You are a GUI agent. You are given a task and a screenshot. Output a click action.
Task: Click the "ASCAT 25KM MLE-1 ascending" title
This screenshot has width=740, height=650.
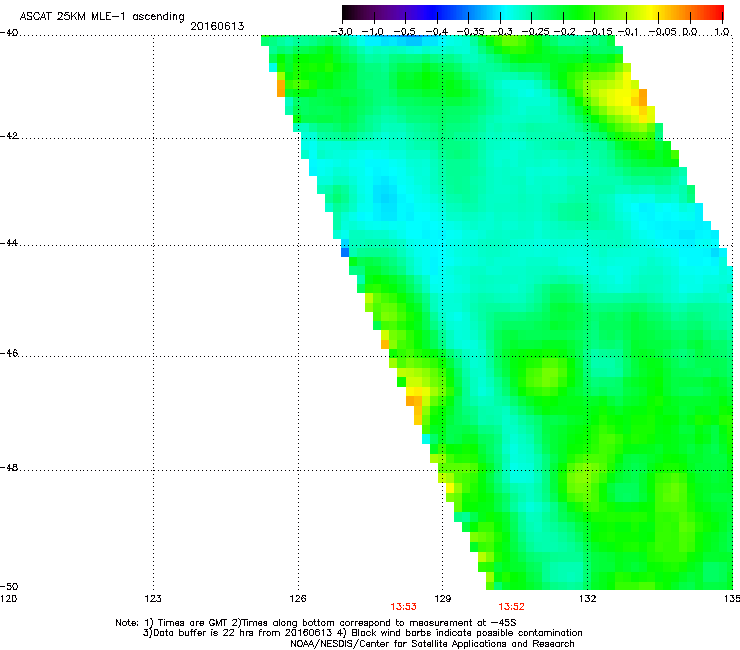point(102,16)
